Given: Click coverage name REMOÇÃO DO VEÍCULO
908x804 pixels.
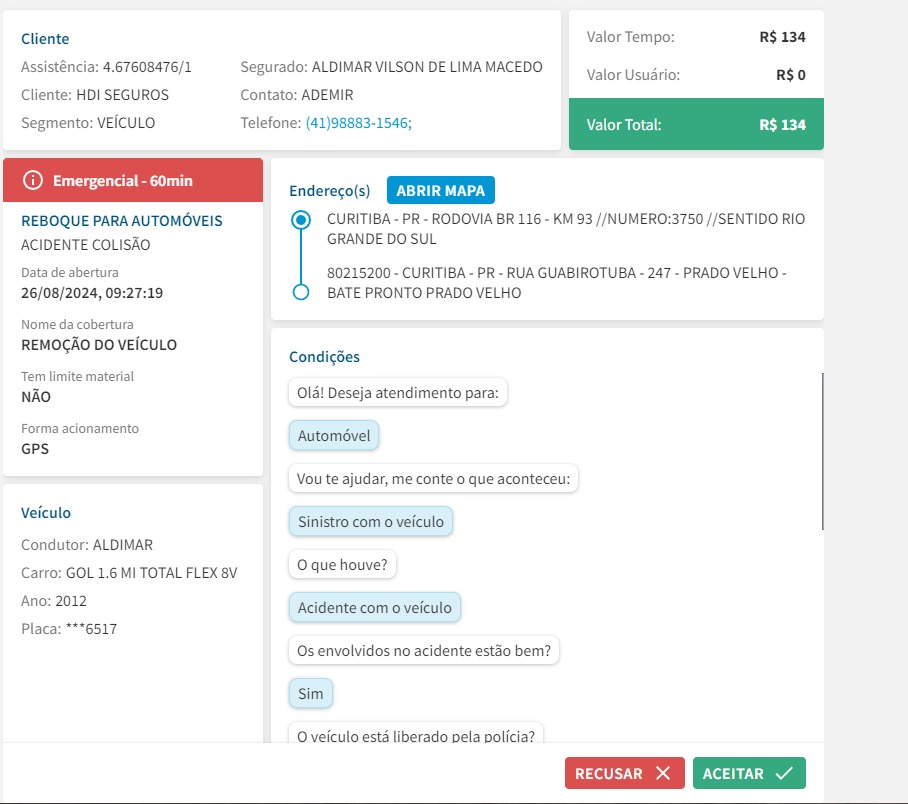Looking at the screenshot, I should [99, 345].
